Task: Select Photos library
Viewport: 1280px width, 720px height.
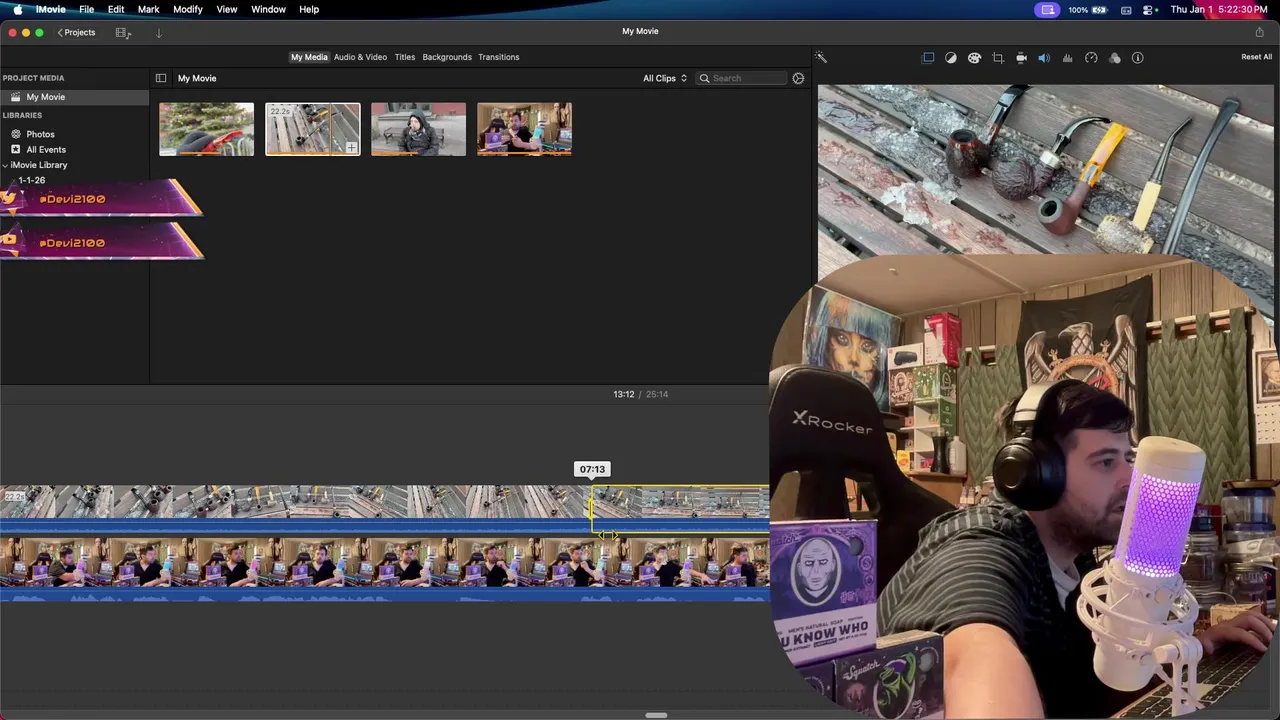Action: 40,134
